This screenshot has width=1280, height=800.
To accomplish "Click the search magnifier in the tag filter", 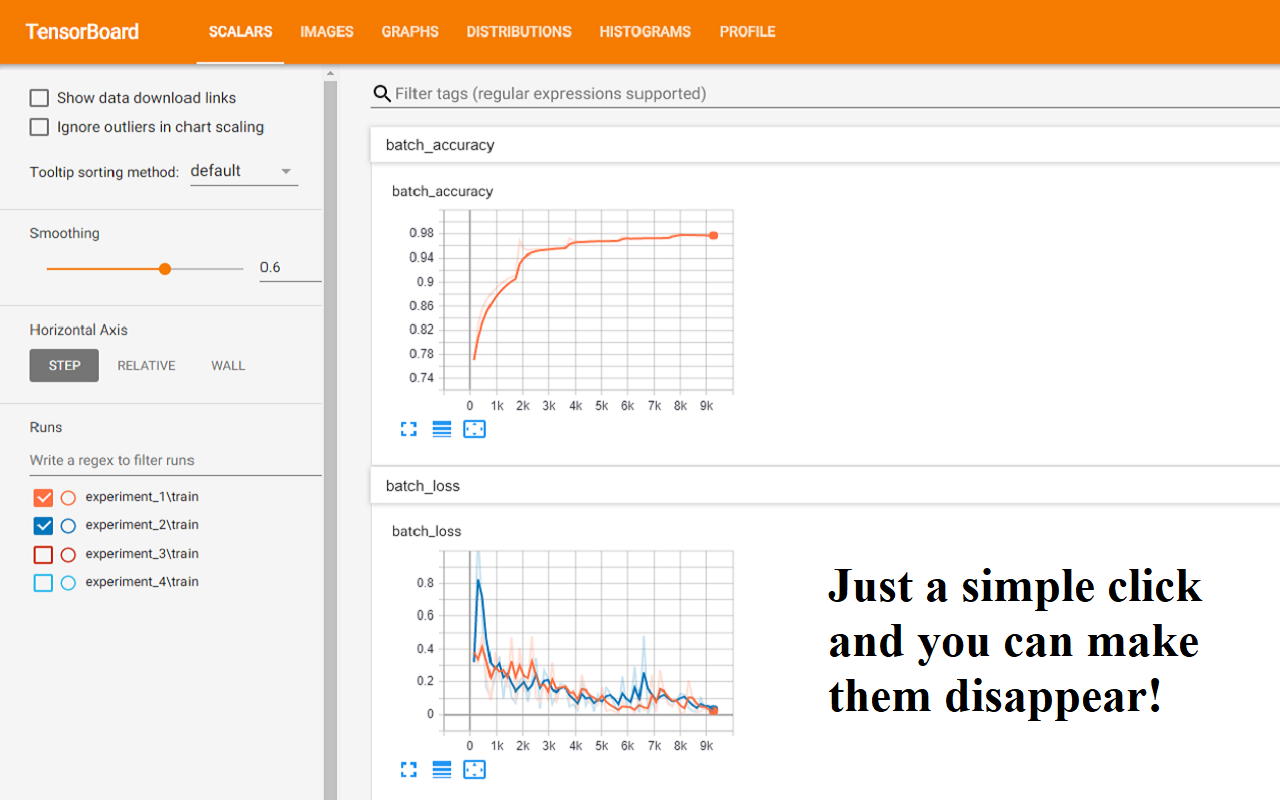I will pyautogui.click(x=381, y=93).
